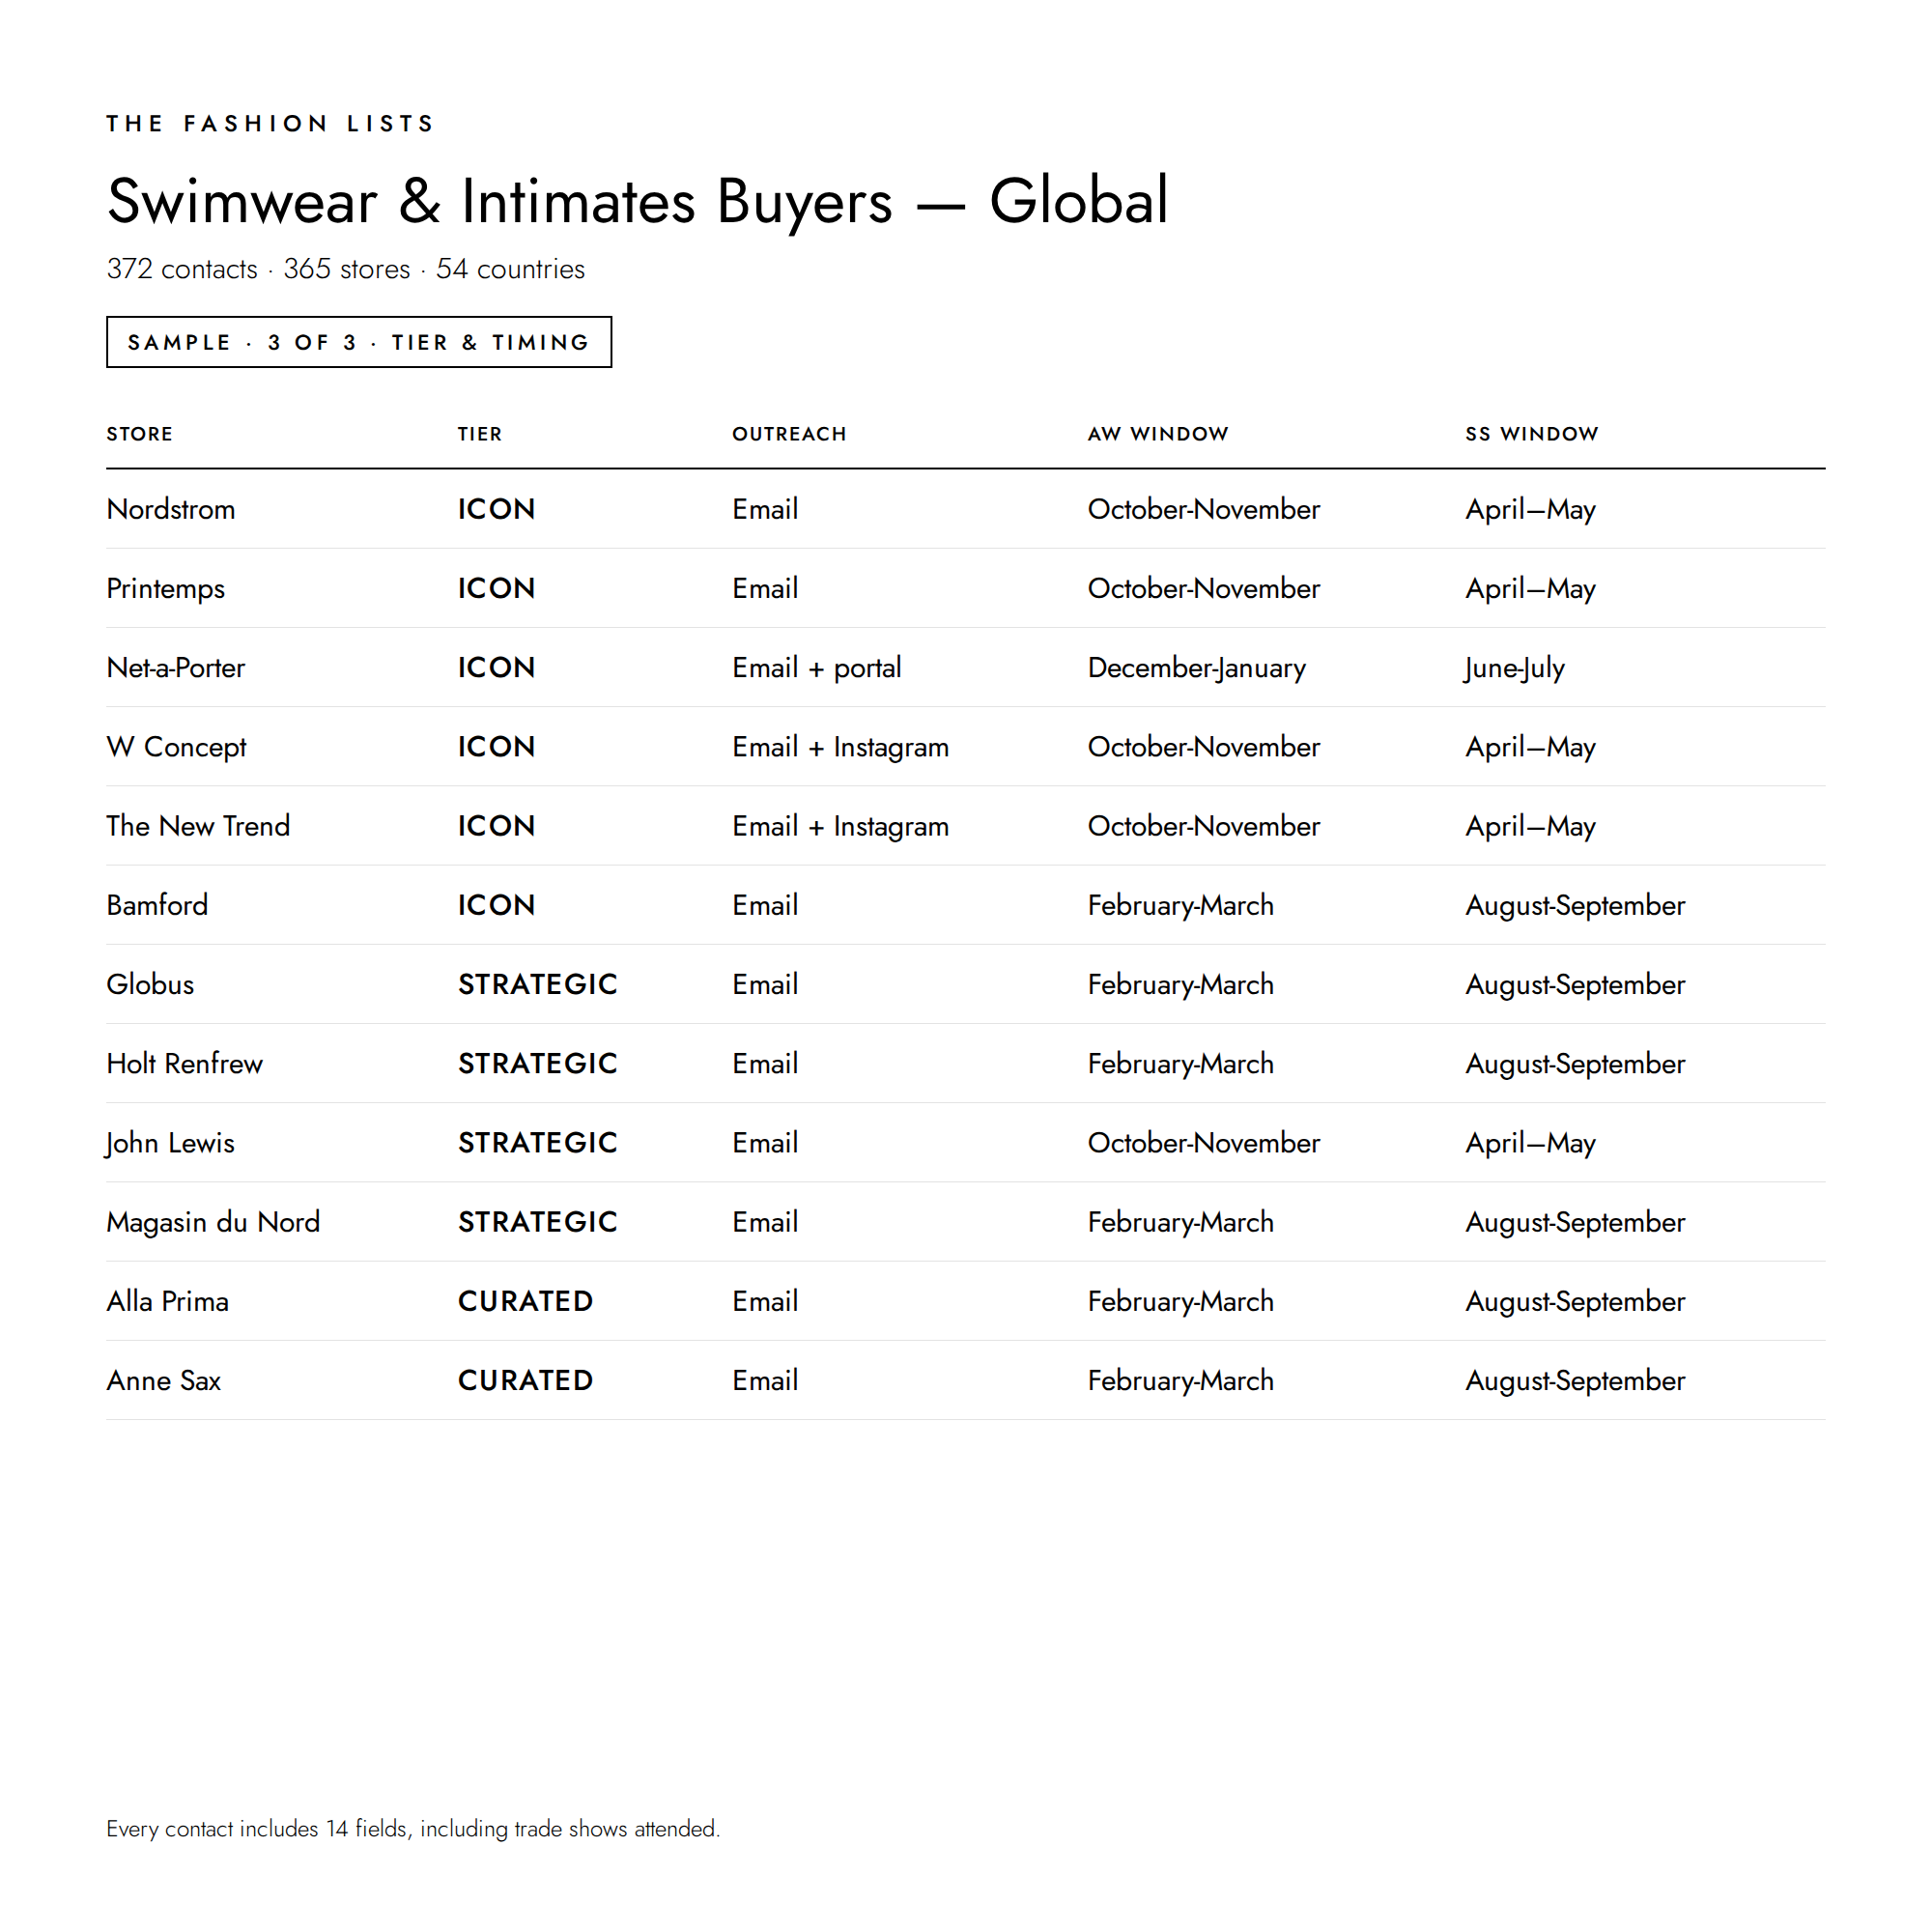Click the CURATED tier in Alla Prima row
This screenshot has width=1932, height=1932.
coord(526,1301)
